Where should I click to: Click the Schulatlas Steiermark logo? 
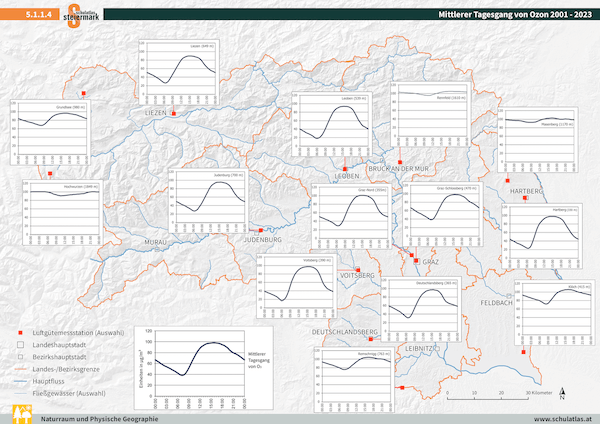[x=81, y=16]
